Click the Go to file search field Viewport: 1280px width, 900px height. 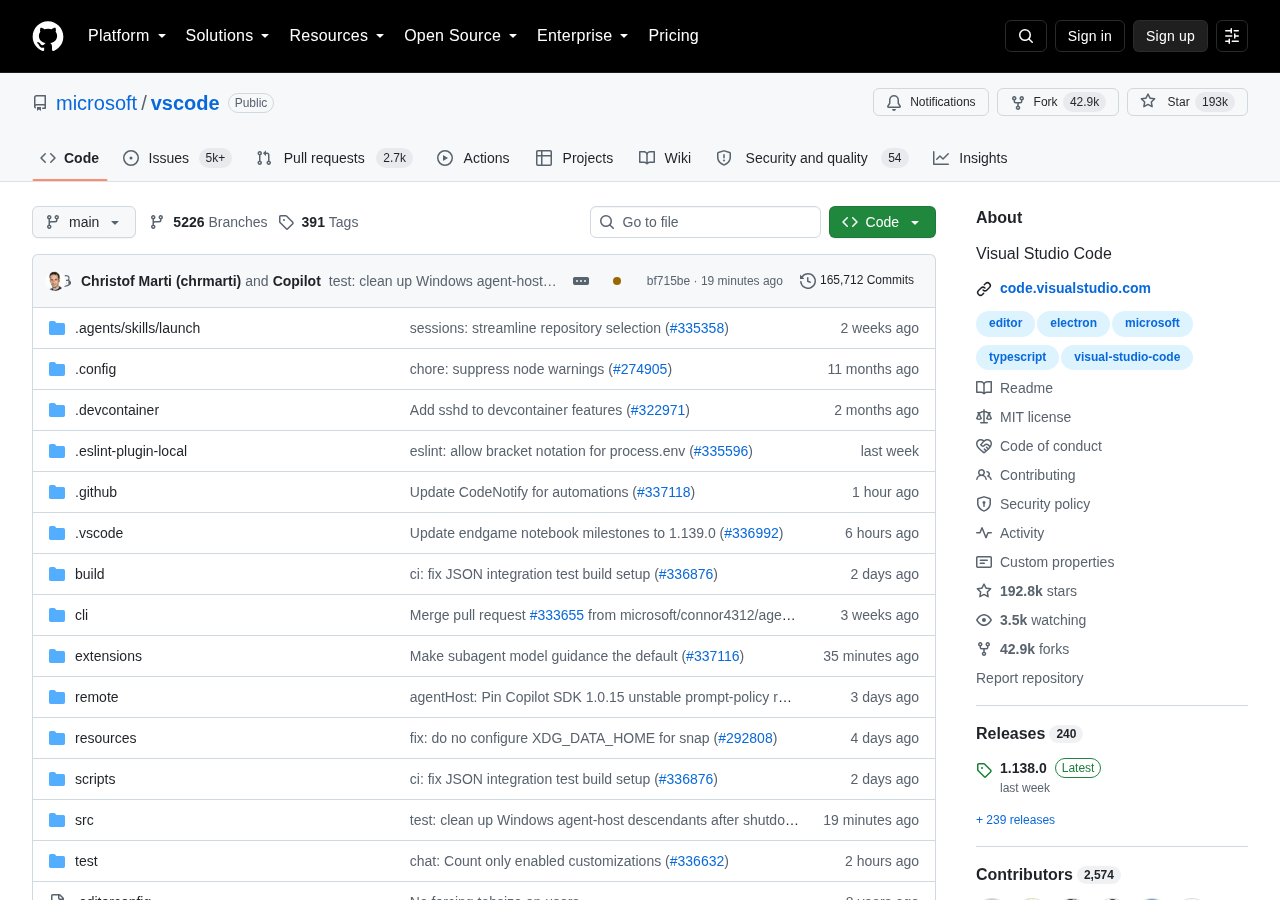(x=705, y=222)
